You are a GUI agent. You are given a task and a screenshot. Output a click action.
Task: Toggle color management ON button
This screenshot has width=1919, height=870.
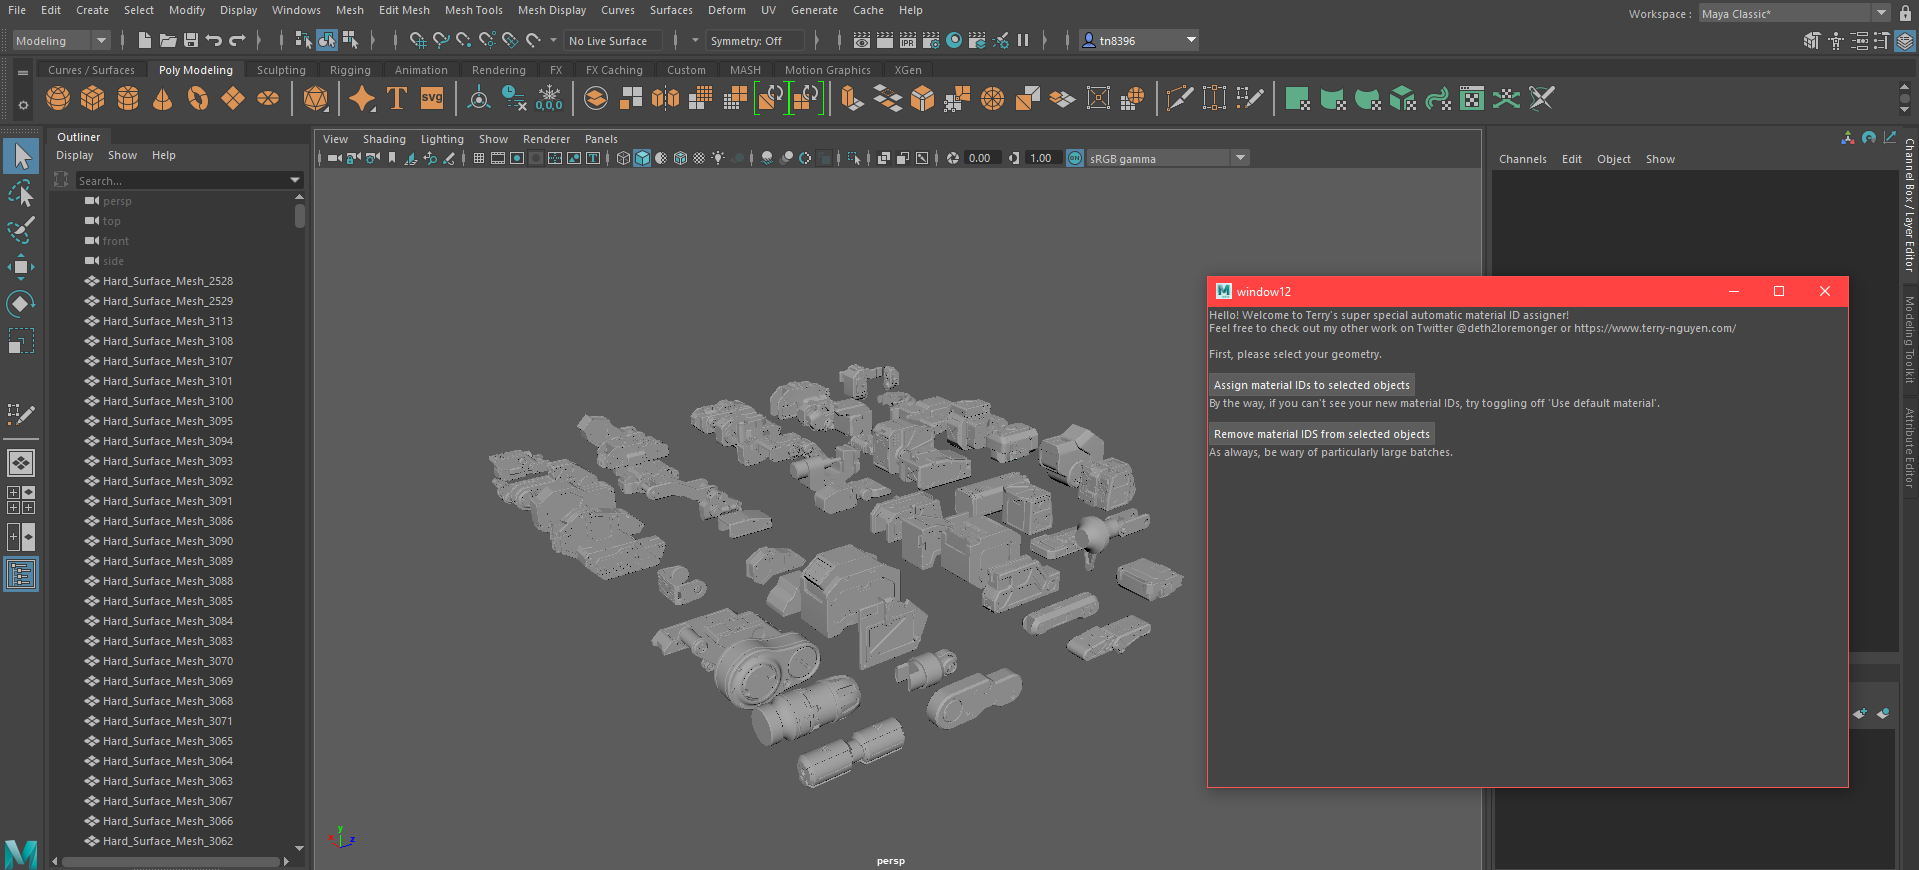(1075, 158)
